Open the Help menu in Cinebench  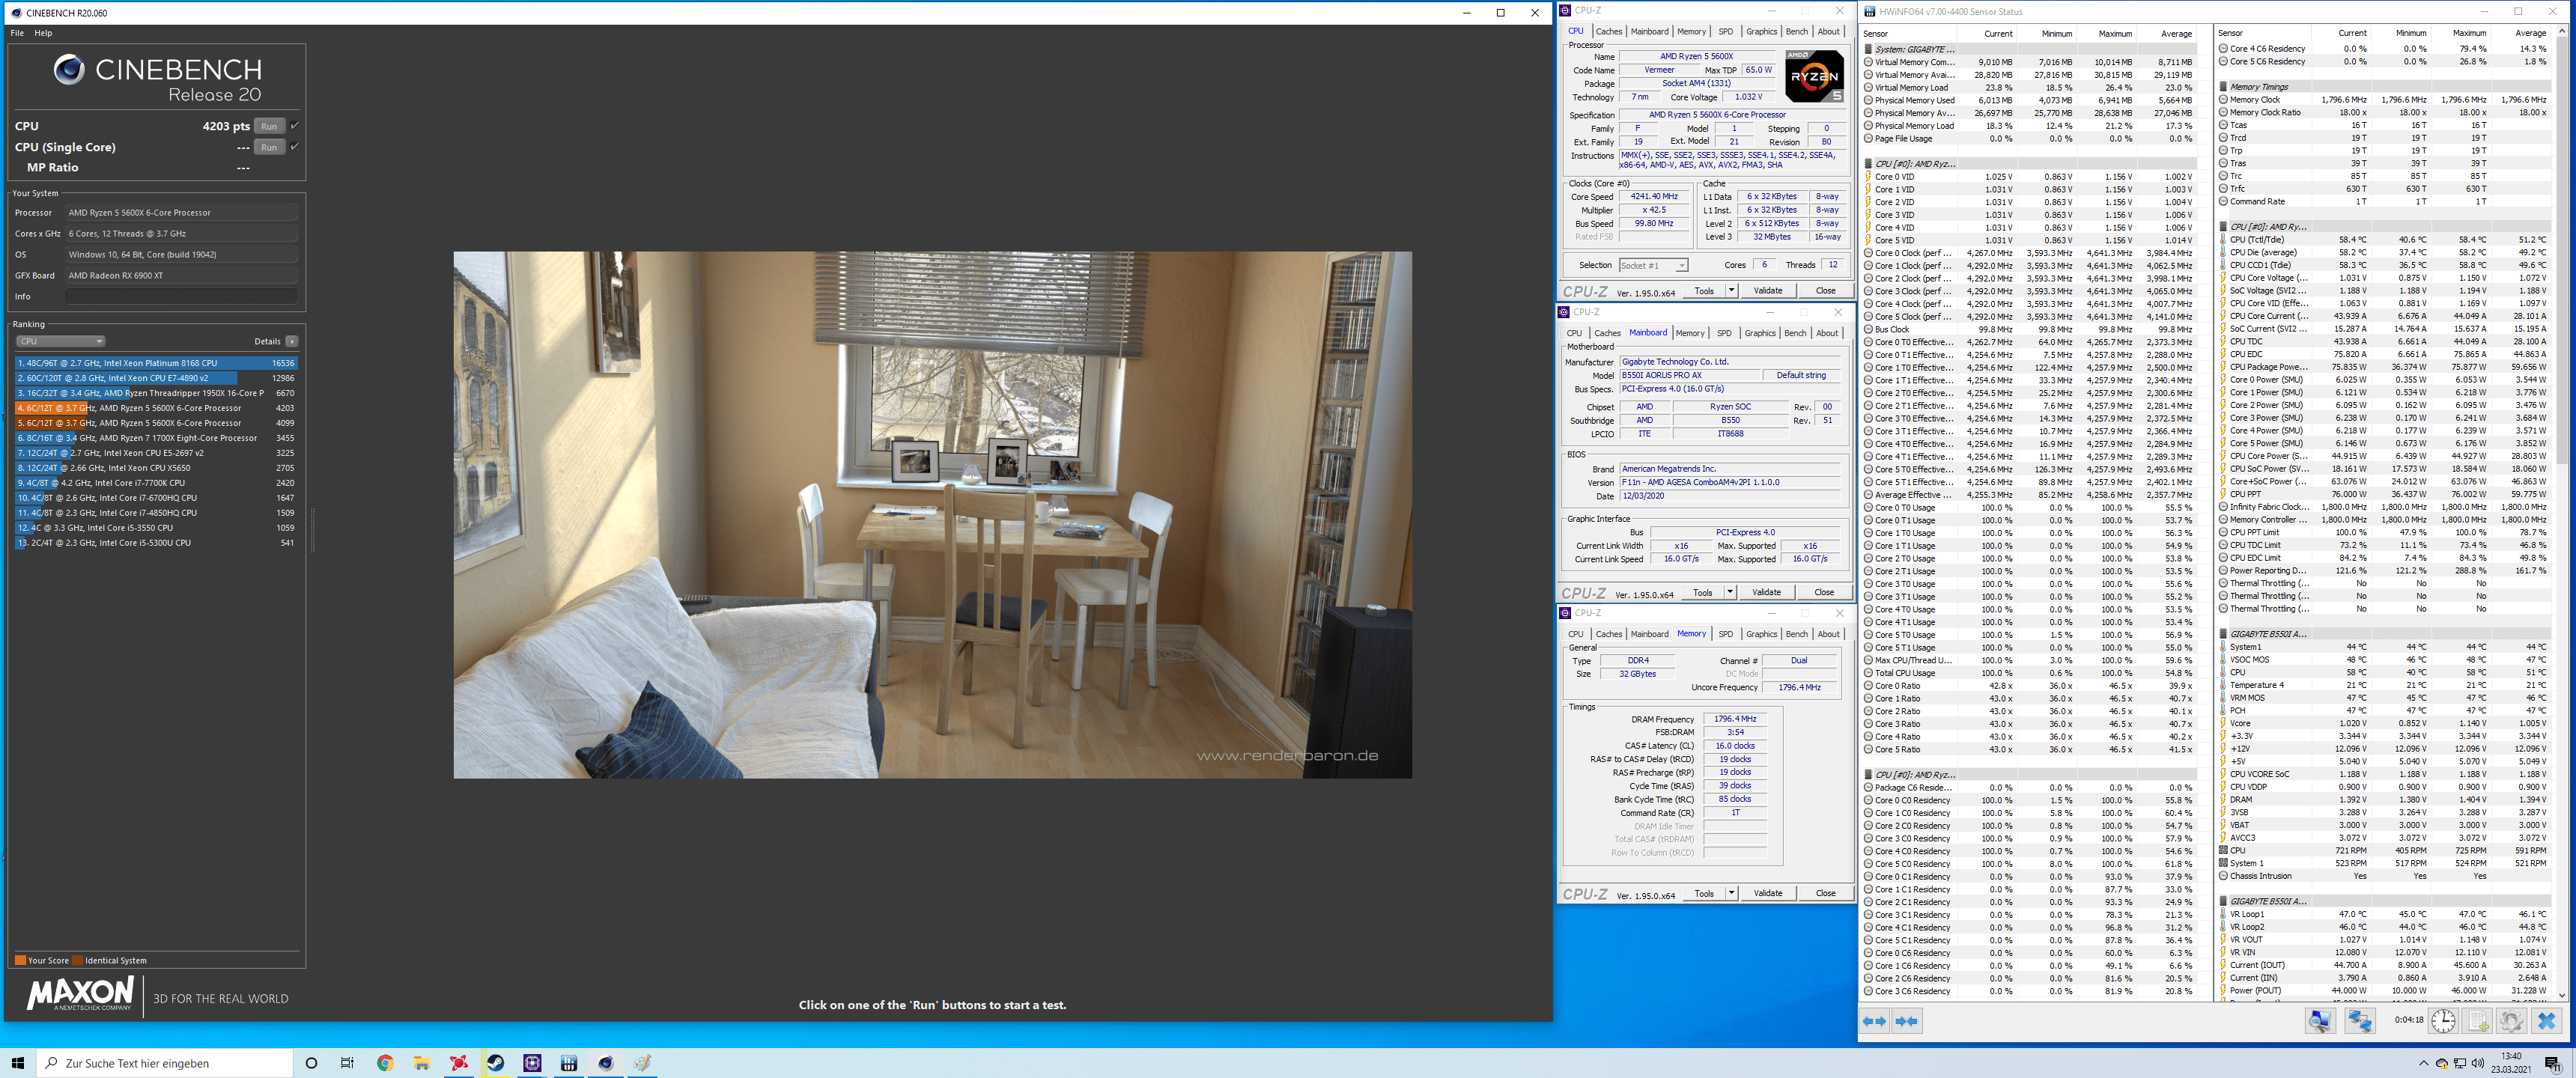coord(43,33)
